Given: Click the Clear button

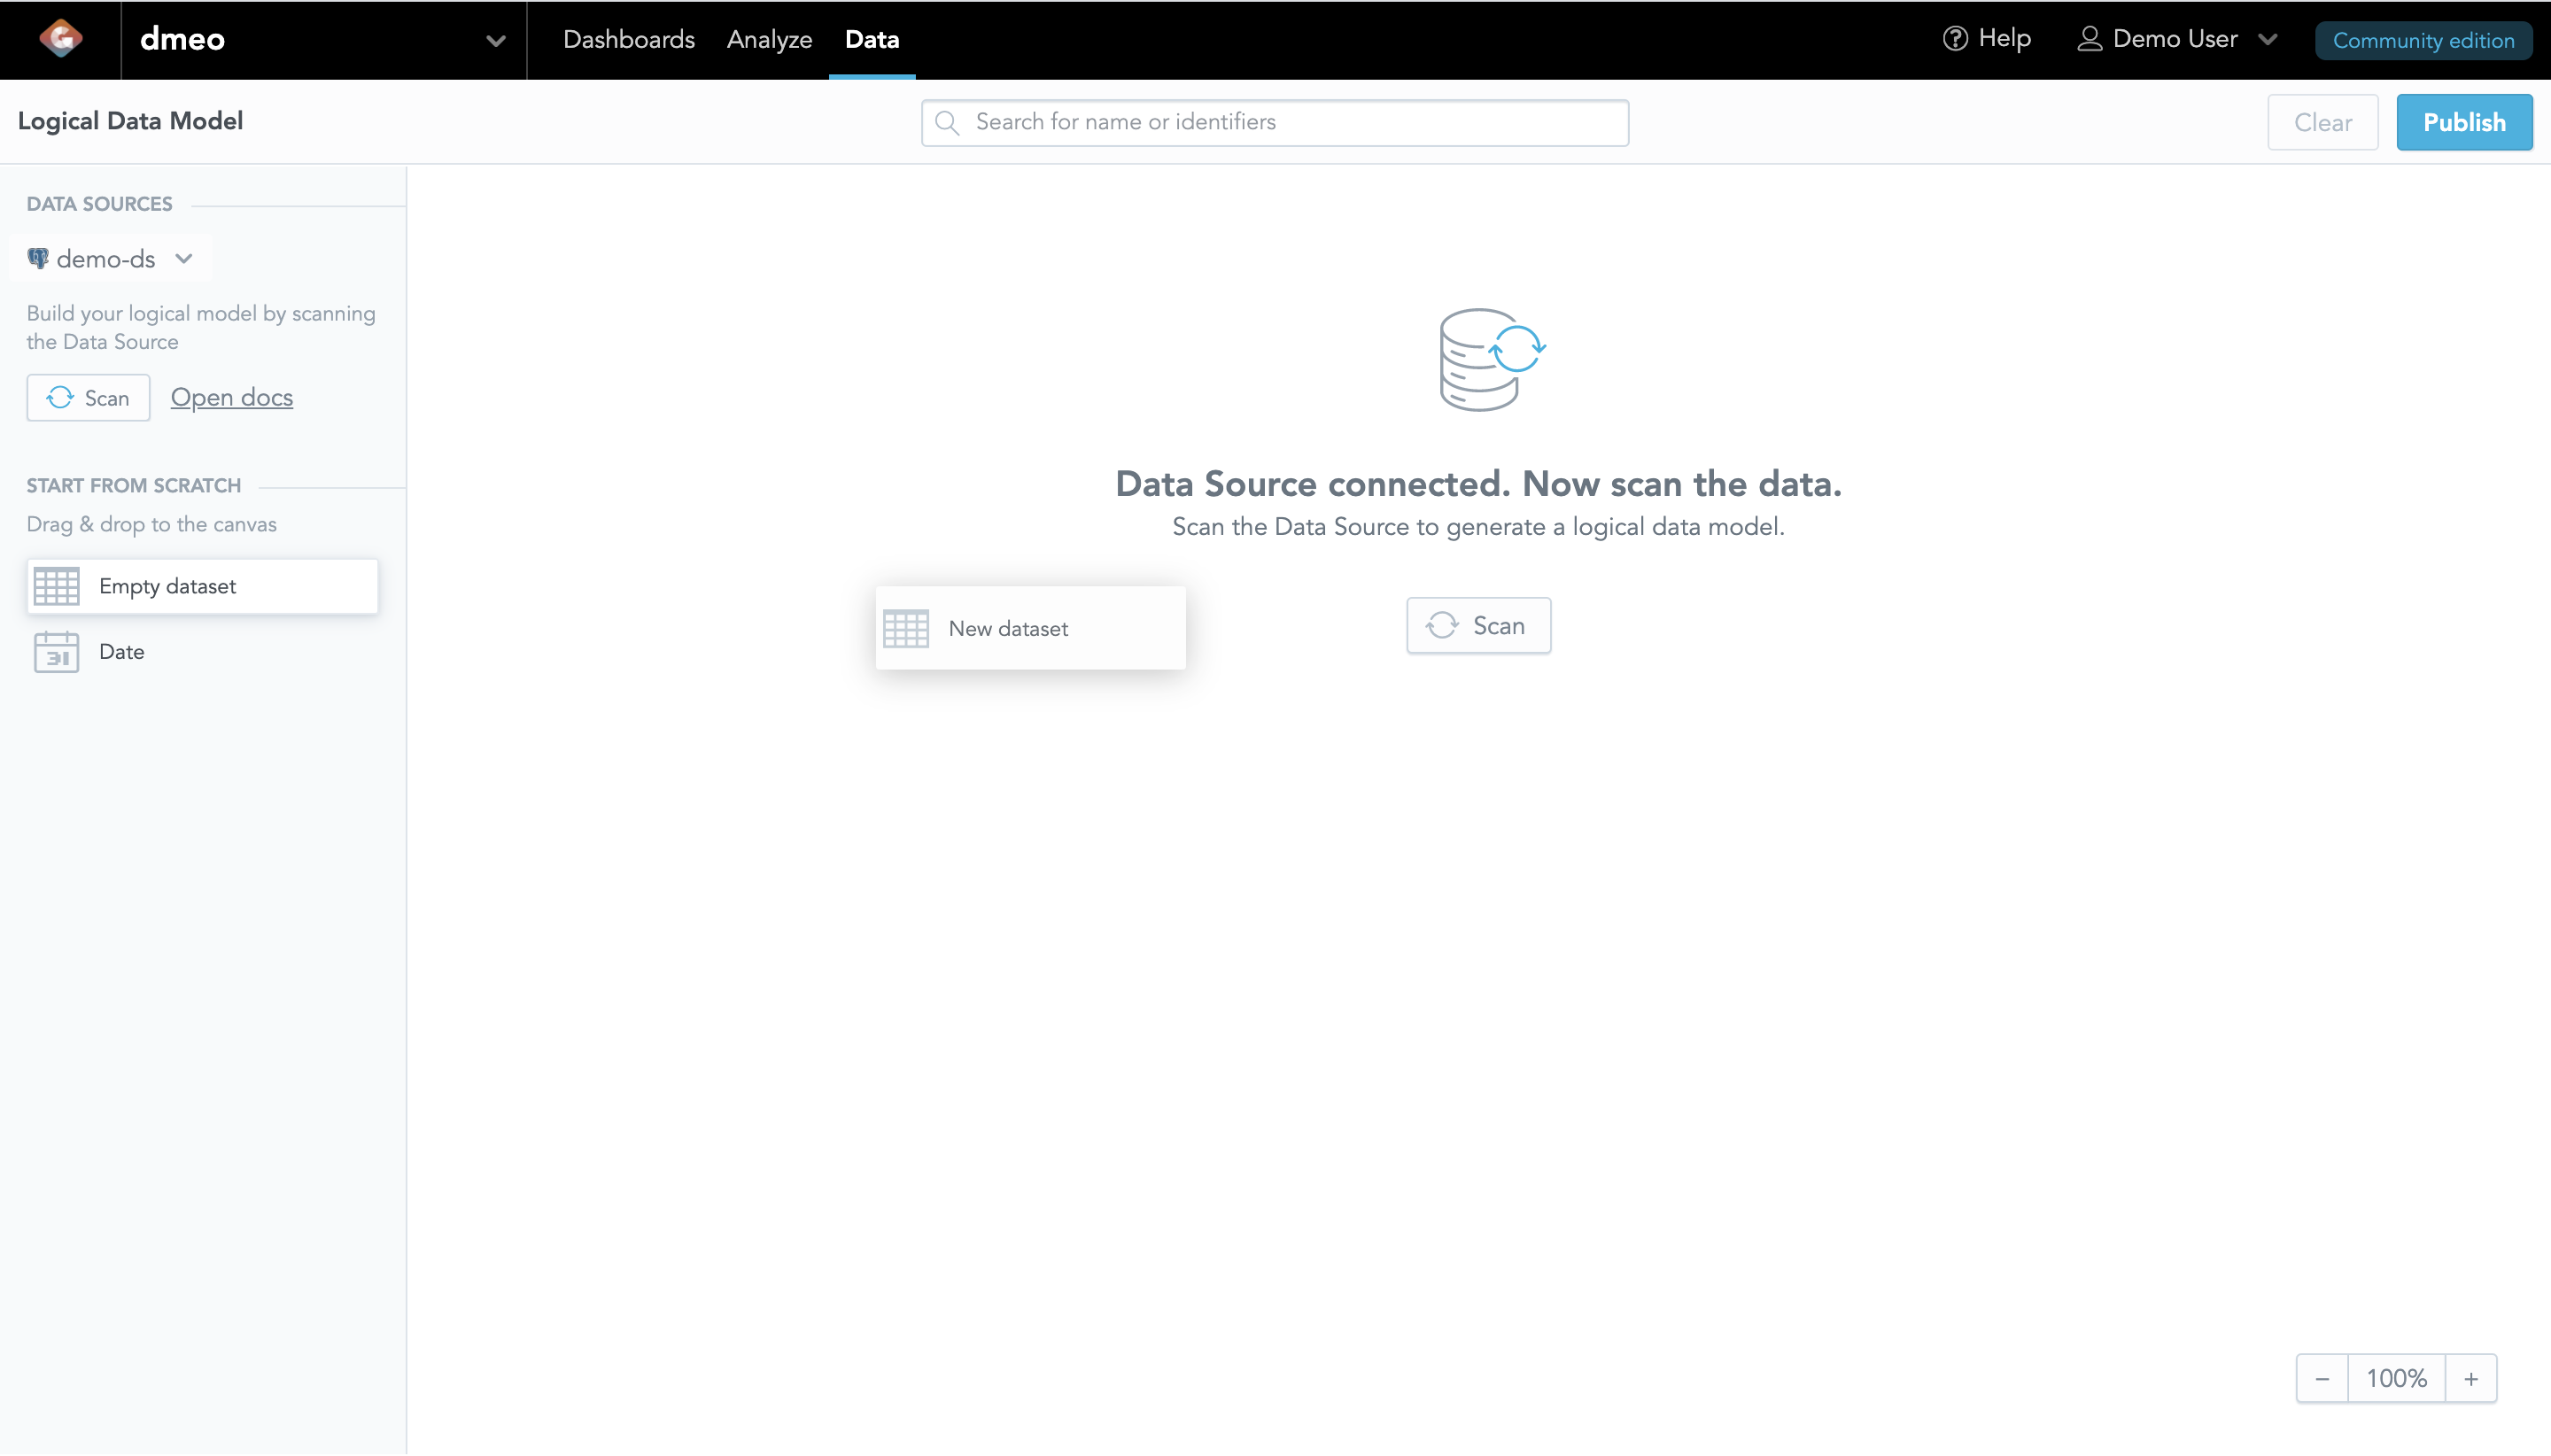Looking at the screenshot, I should tap(2322, 122).
